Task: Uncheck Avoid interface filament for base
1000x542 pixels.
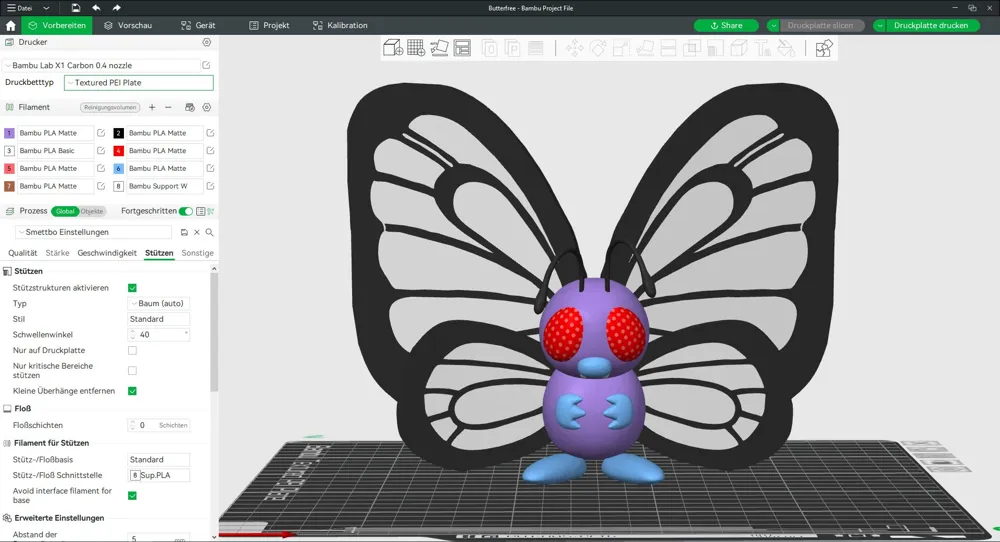Action: [132, 495]
